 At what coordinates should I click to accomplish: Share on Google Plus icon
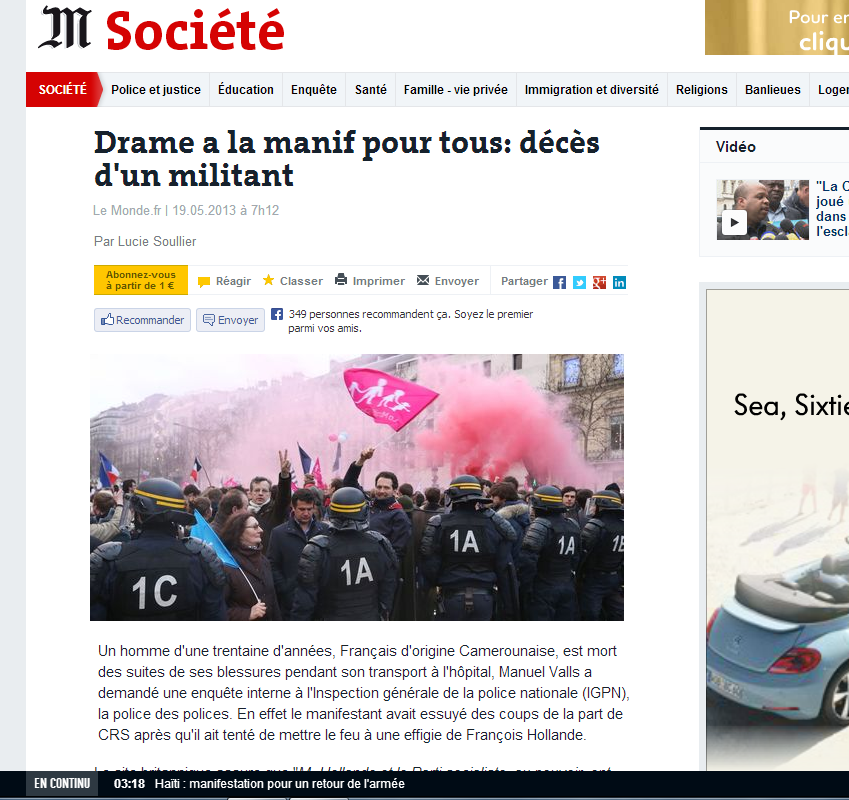[x=599, y=283]
